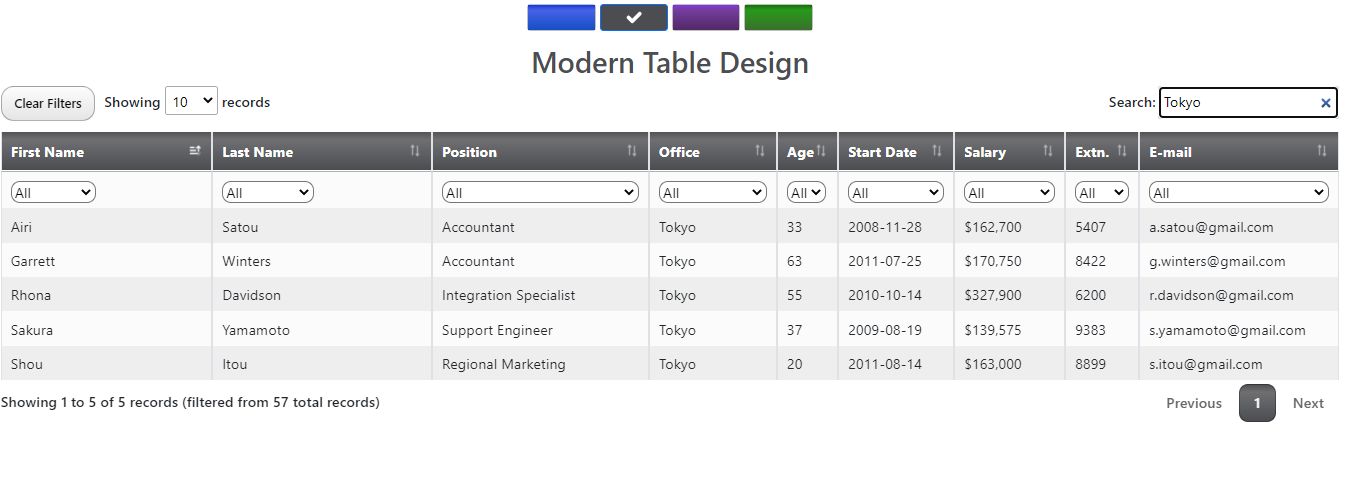Click the checked dark gray theme swatch
Screen dimensions: 1353x498
[x=634, y=18]
